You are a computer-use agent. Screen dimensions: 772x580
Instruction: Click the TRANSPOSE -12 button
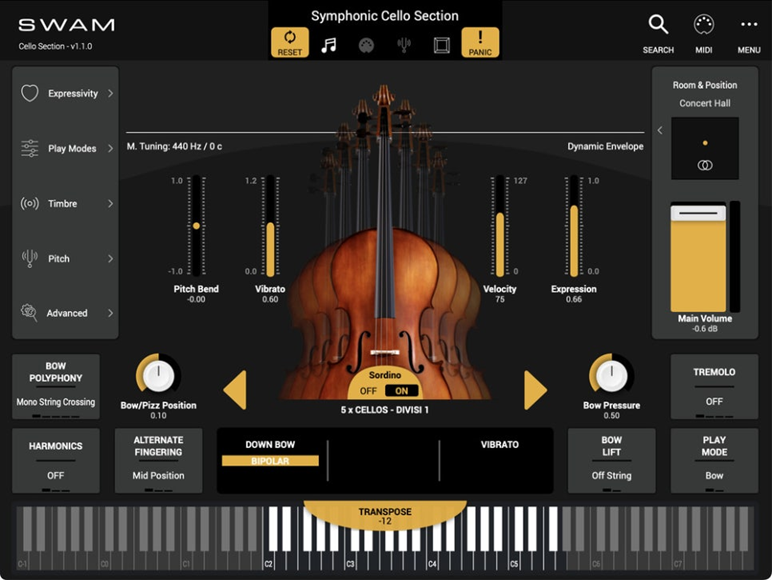[385, 516]
